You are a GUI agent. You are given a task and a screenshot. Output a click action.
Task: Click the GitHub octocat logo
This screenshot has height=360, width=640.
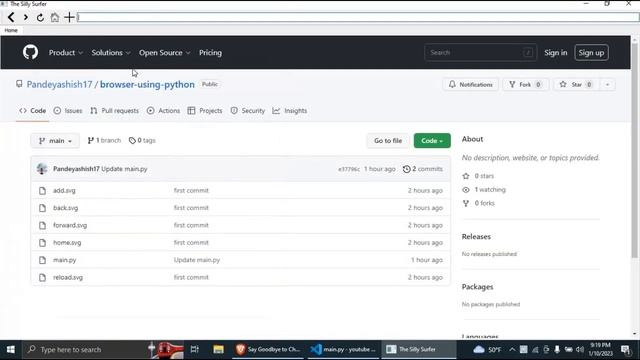[x=30, y=52]
